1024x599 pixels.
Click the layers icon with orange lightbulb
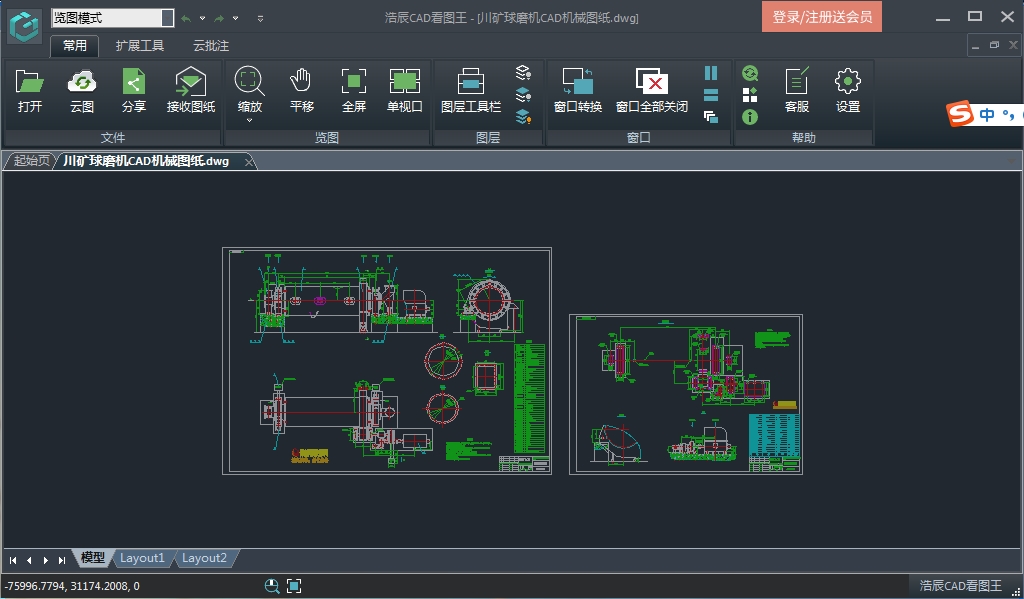[x=523, y=117]
